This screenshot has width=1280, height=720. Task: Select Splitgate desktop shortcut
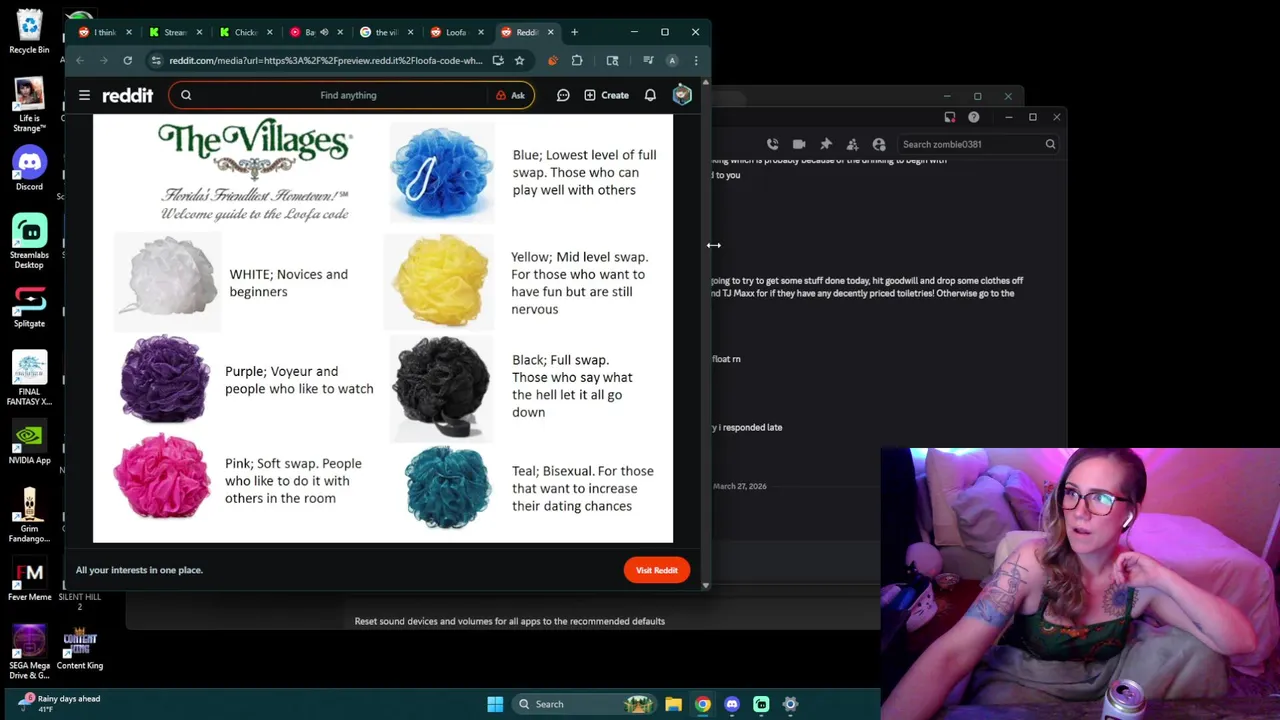(29, 307)
